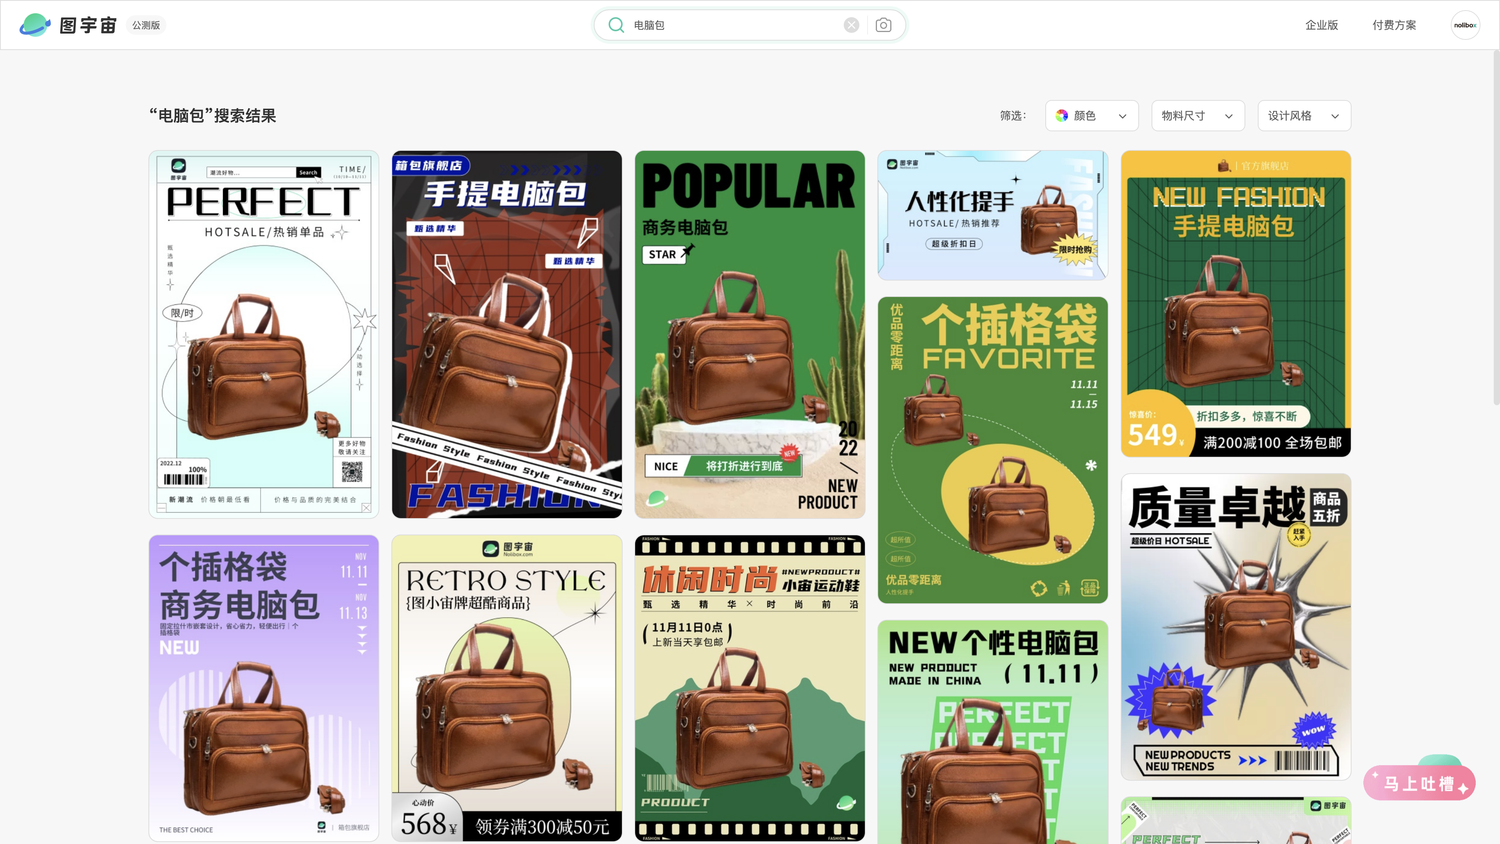The width and height of the screenshot is (1500, 844).
Task: Open the NEW 个性电脑包 11.11 poster
Action: click(x=993, y=732)
